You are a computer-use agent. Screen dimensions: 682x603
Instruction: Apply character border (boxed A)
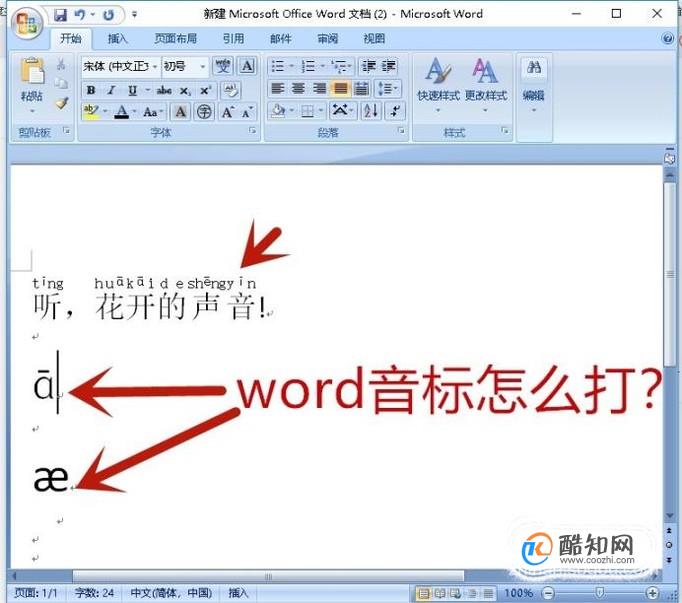pyautogui.click(x=247, y=66)
